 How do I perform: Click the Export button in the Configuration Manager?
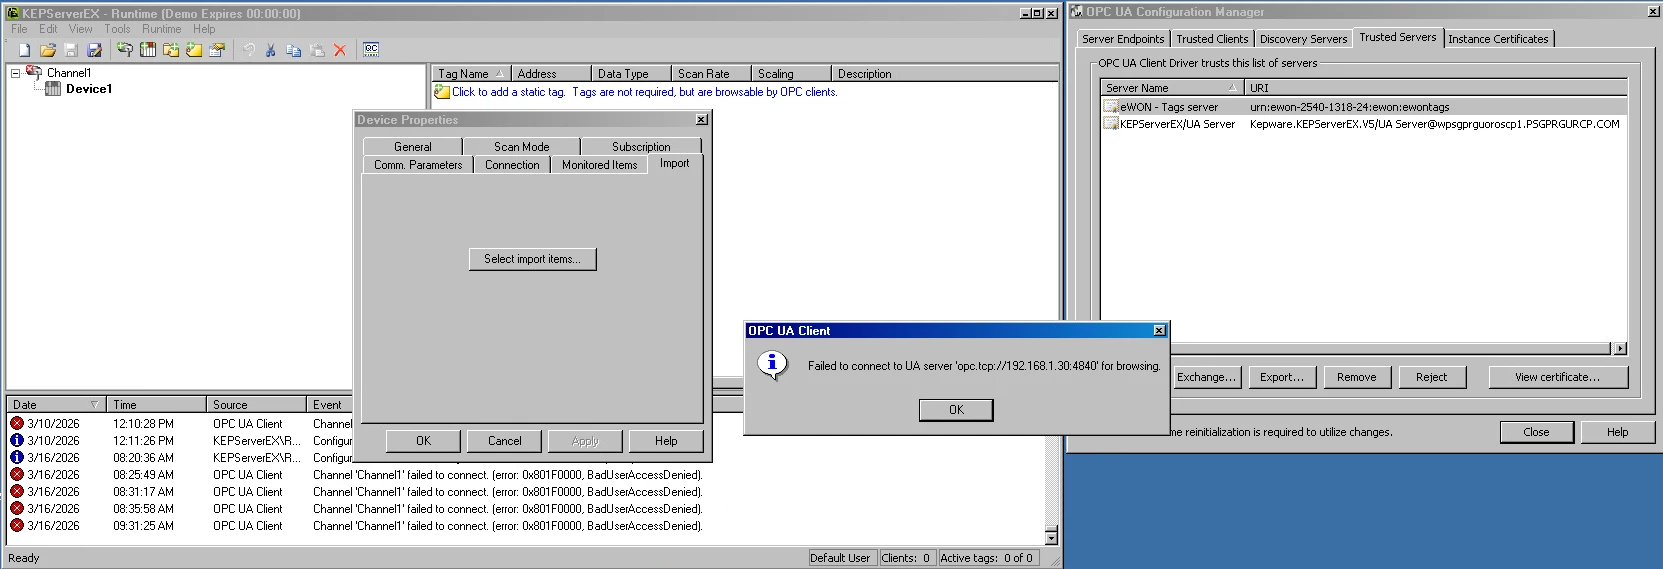click(x=1281, y=377)
